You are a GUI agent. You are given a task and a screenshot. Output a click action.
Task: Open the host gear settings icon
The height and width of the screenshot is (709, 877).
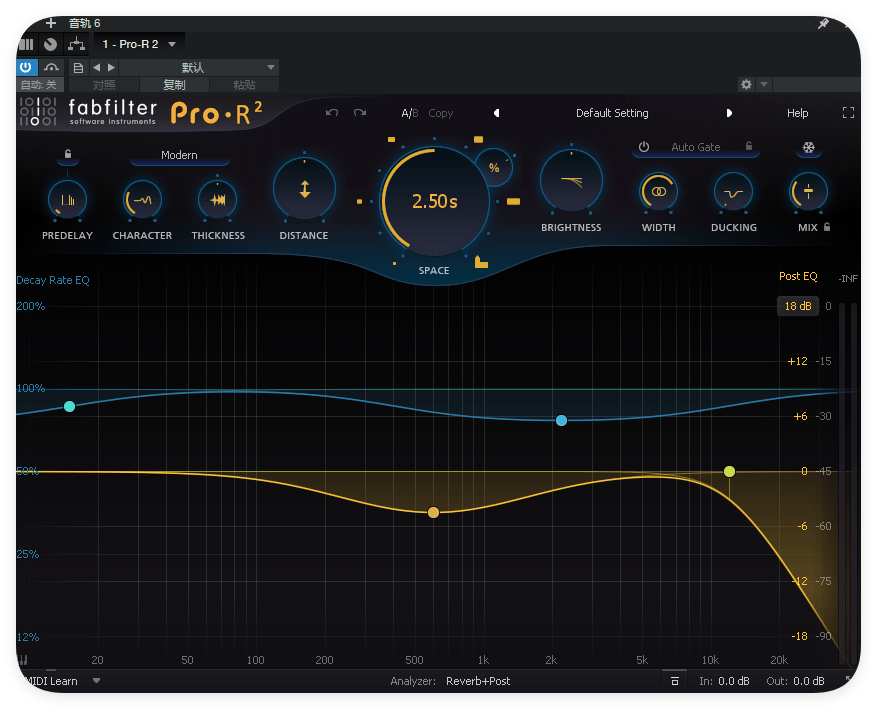coord(746,84)
